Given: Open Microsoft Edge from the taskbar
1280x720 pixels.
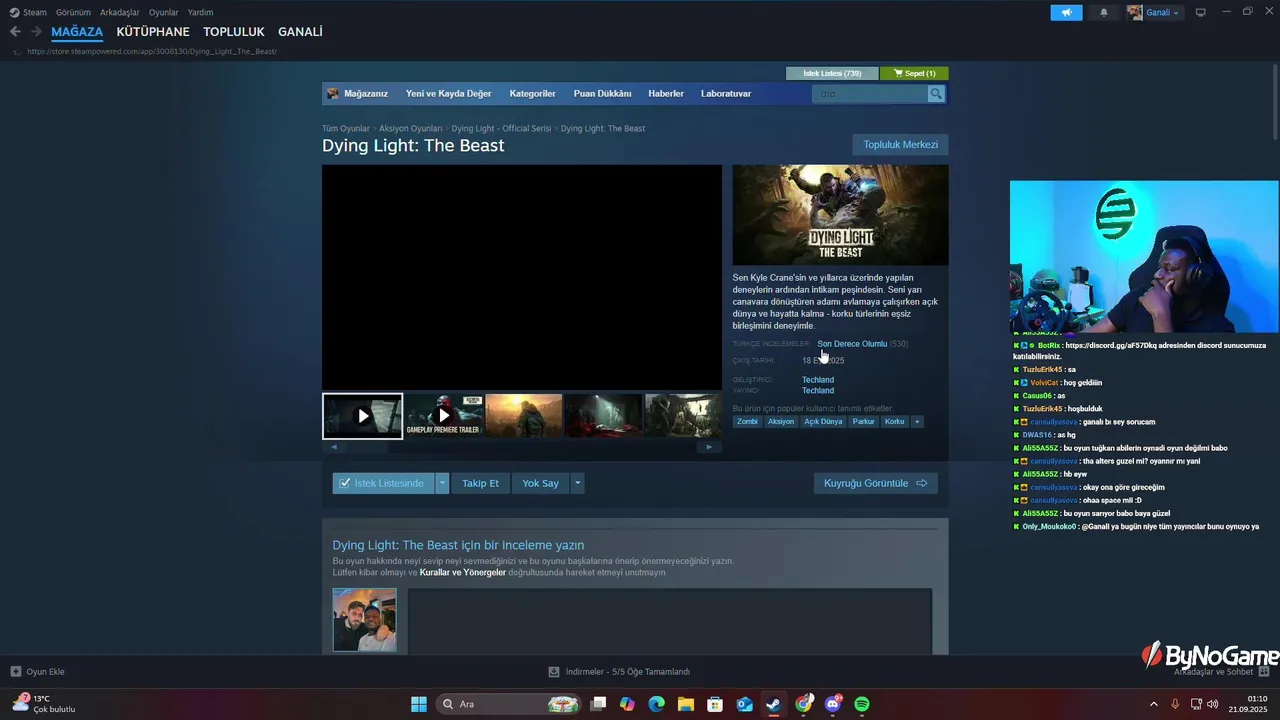Looking at the screenshot, I should (656, 704).
